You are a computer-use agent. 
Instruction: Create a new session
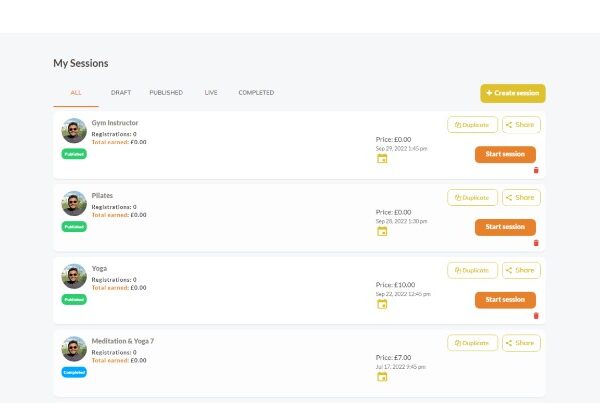pyautogui.click(x=512, y=93)
